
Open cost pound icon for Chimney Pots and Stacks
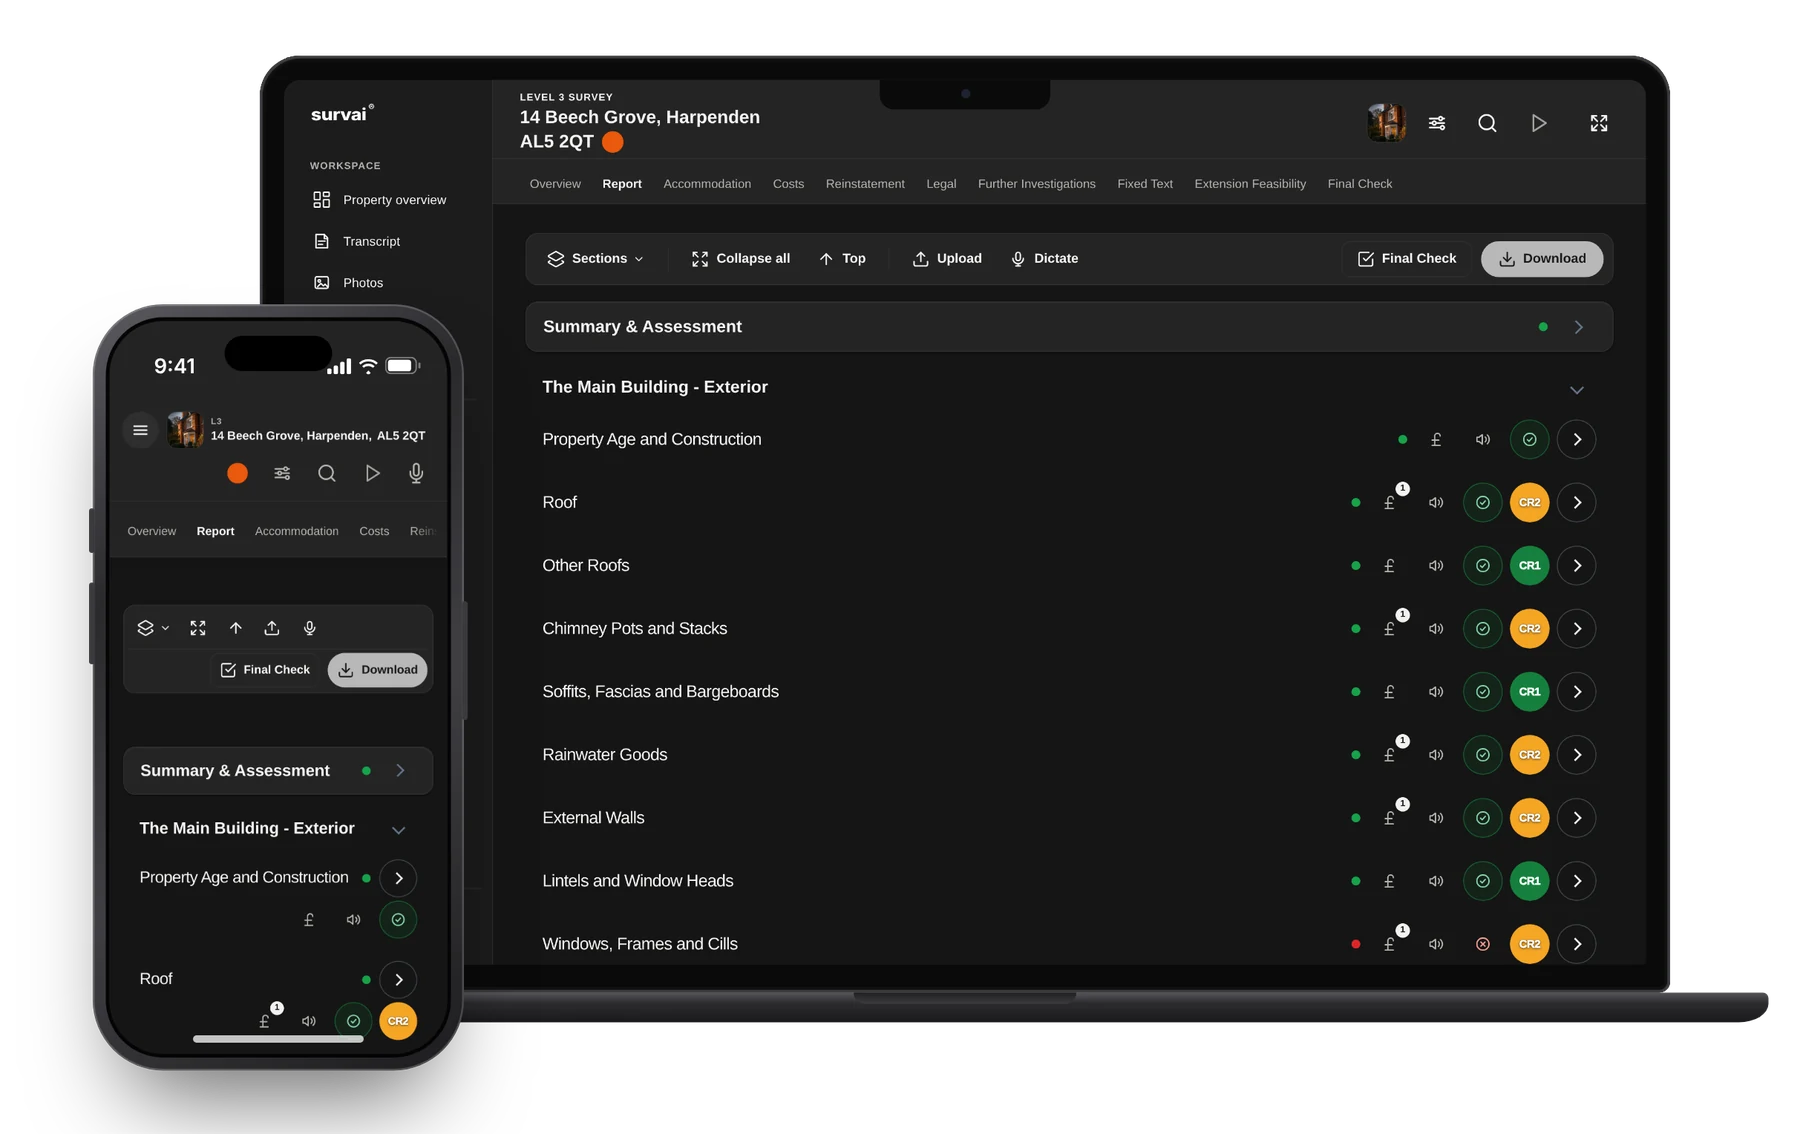[x=1389, y=629]
